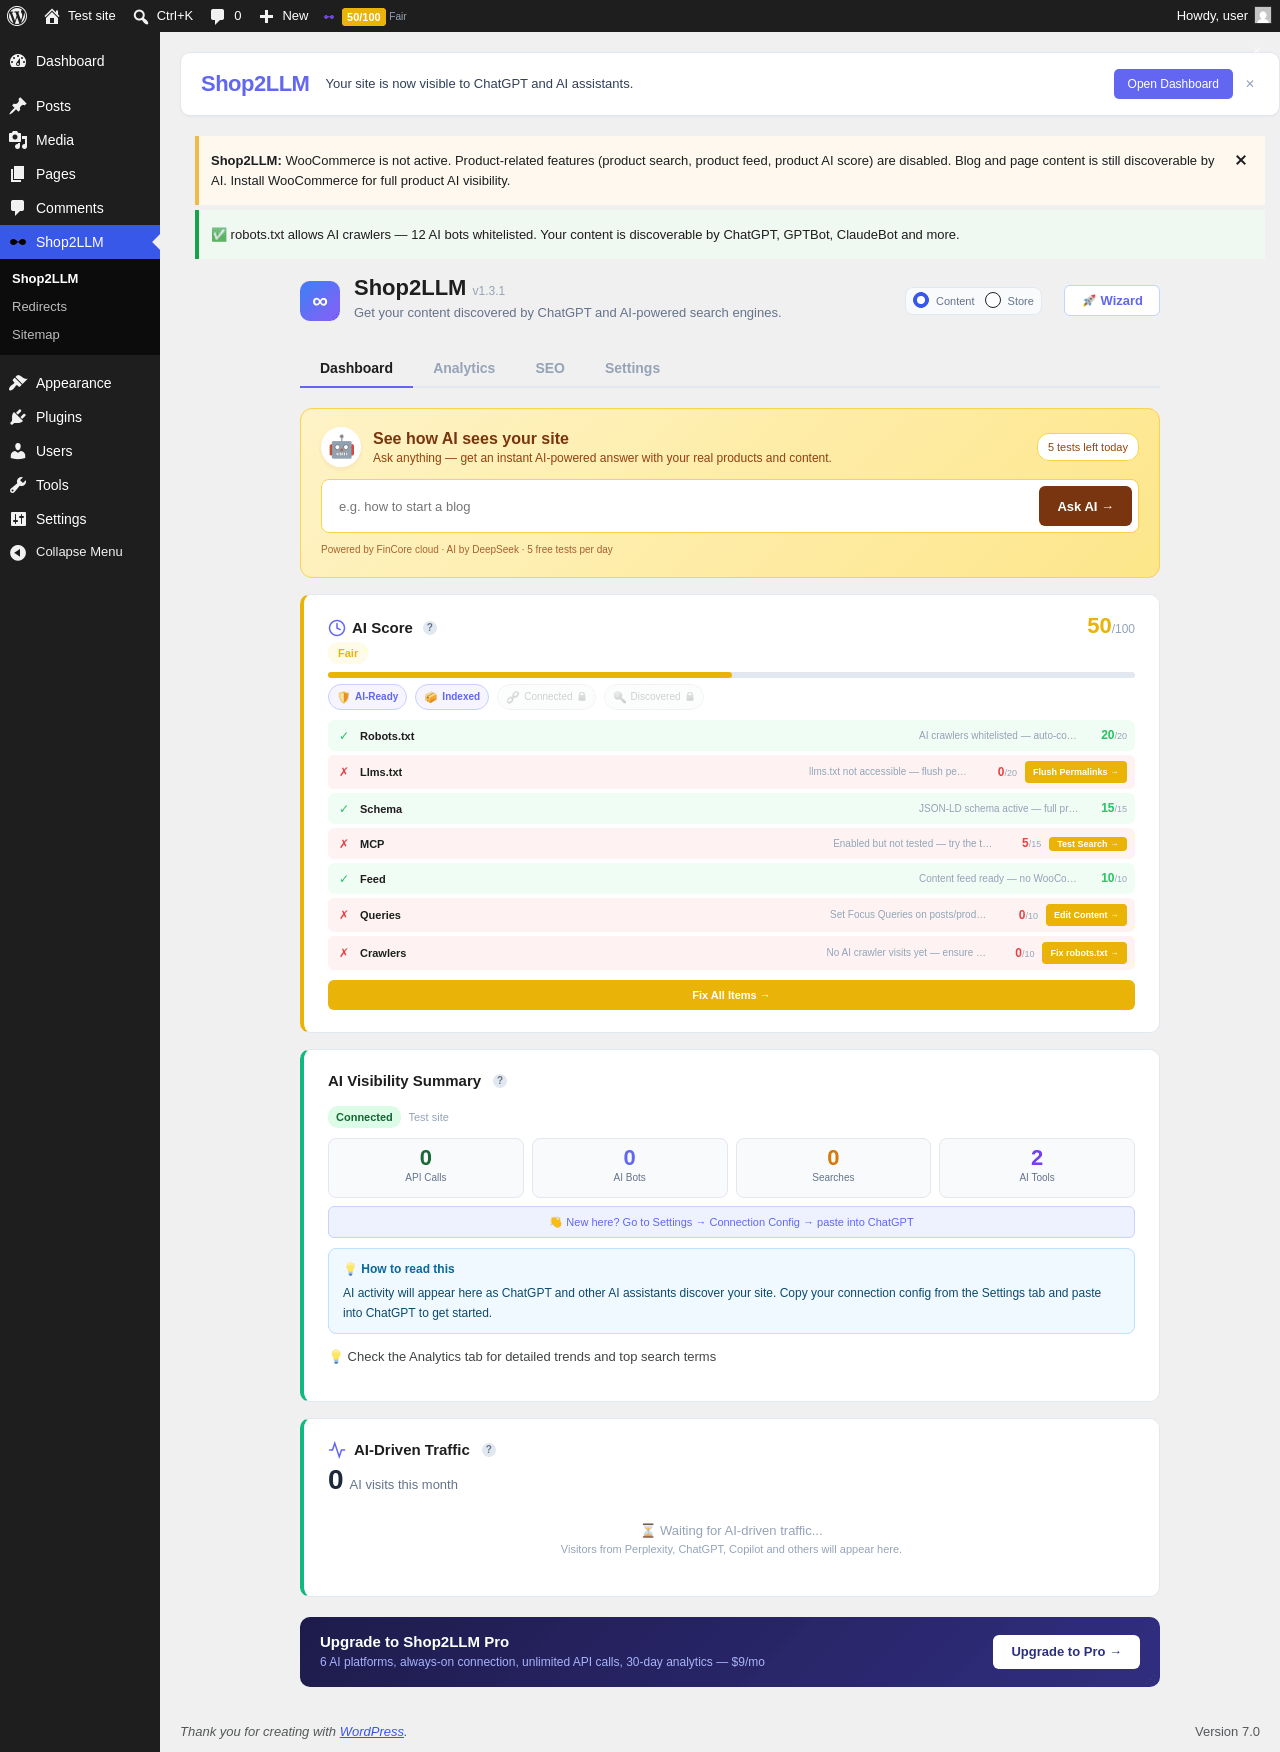1280x1752 pixels.
Task: Switch to the Analytics tab
Action: [464, 368]
